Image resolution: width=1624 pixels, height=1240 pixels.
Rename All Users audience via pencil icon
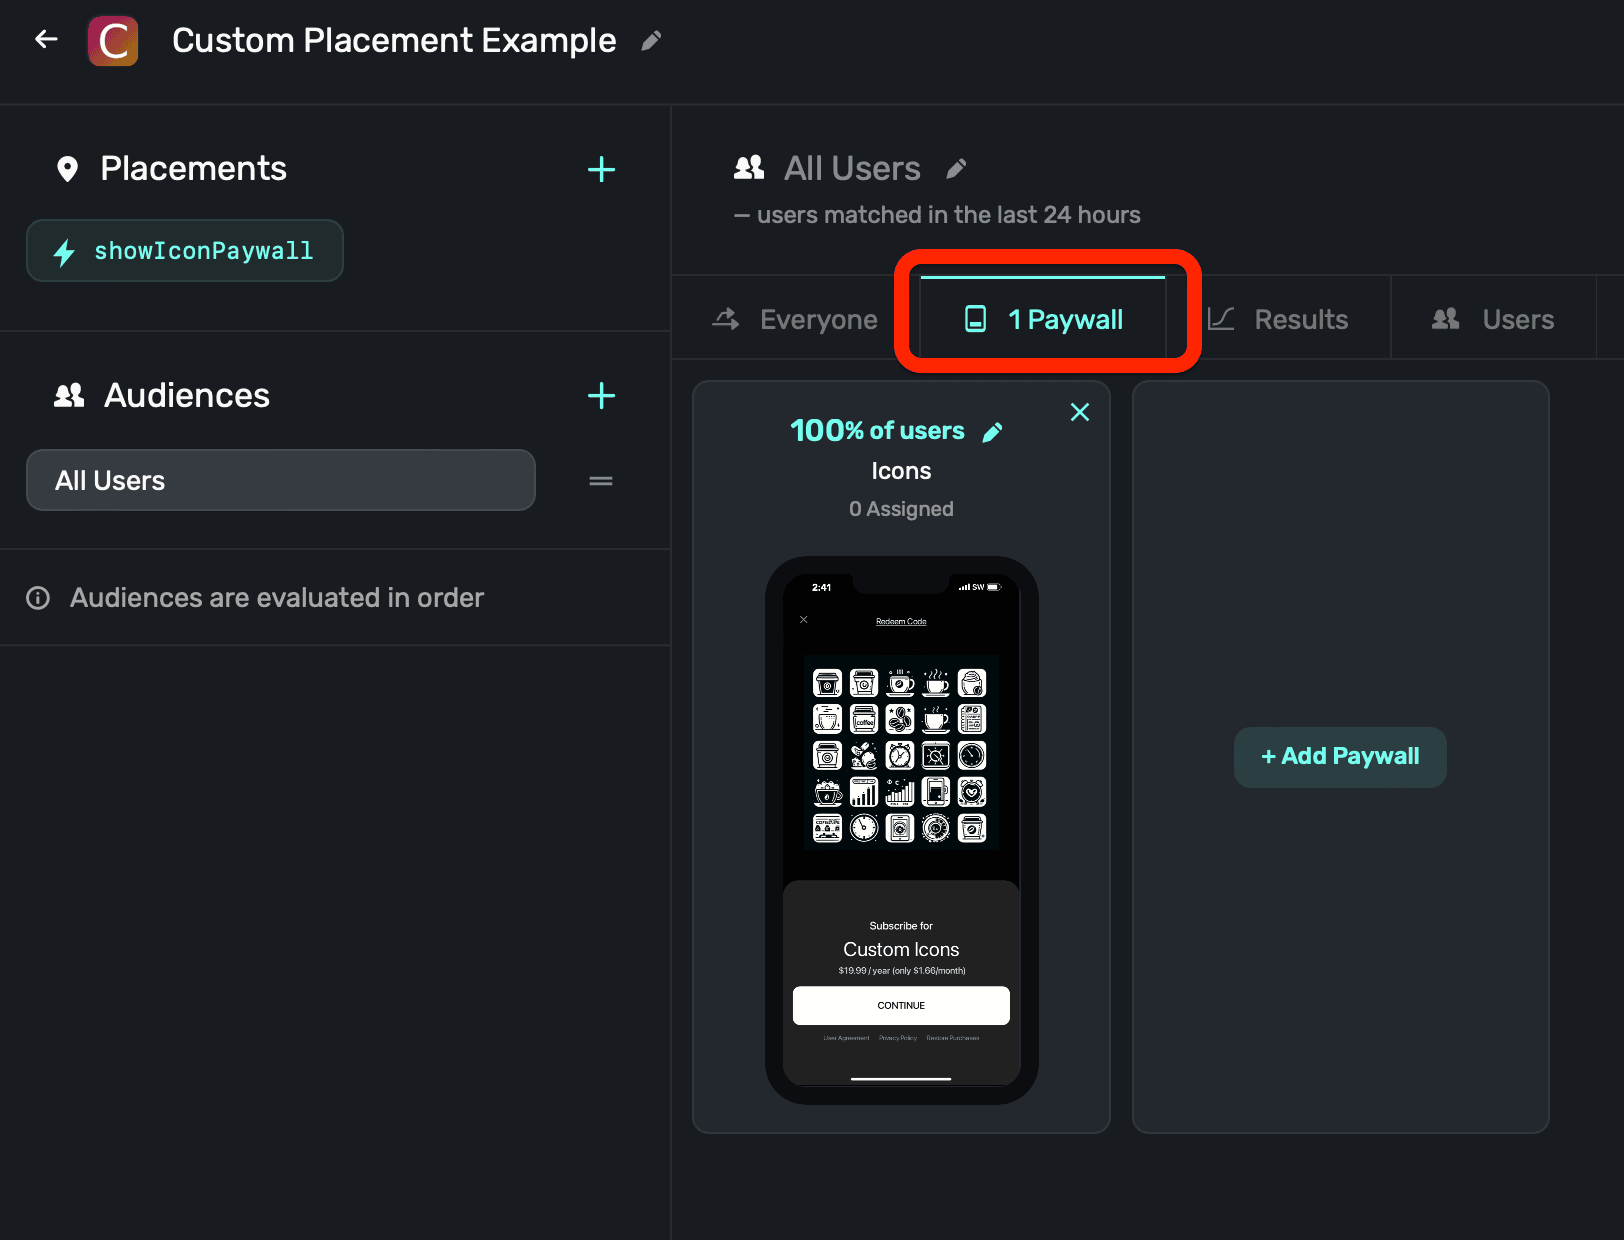pos(956,169)
